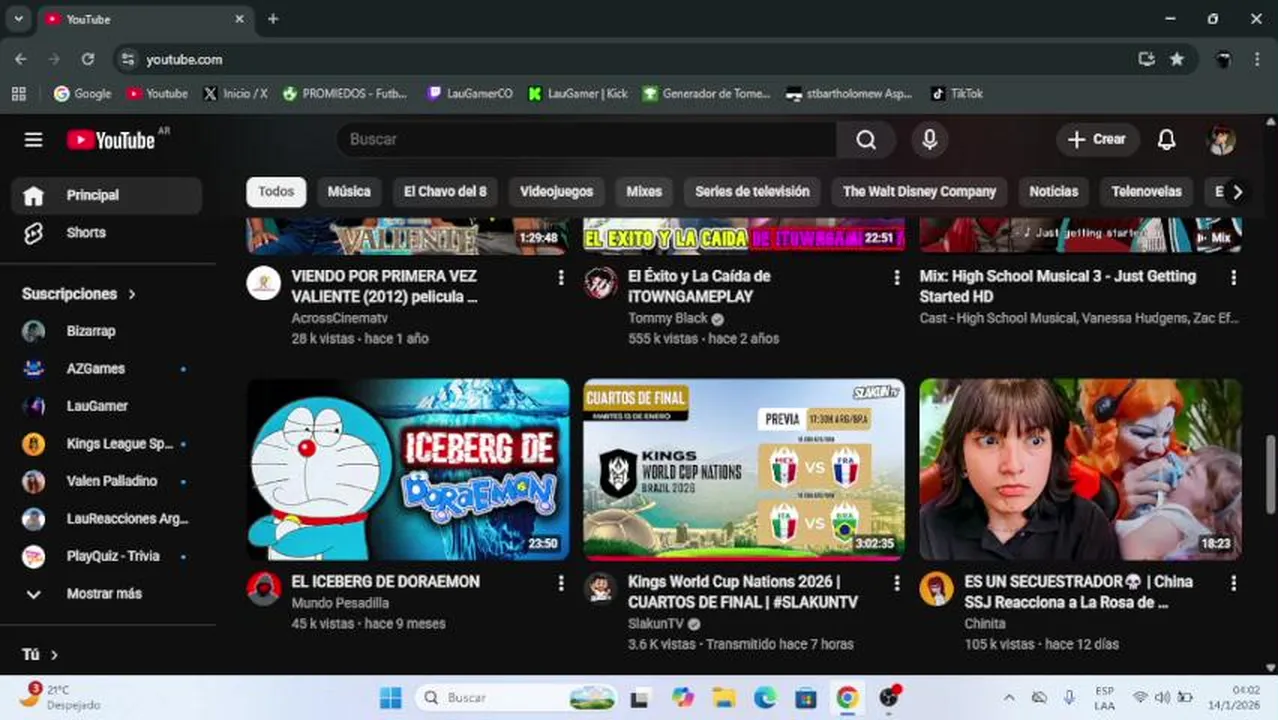Viewport: 1278px width, 720px height.
Task: Open Chrome three-dot menu
Action: (x=1257, y=59)
